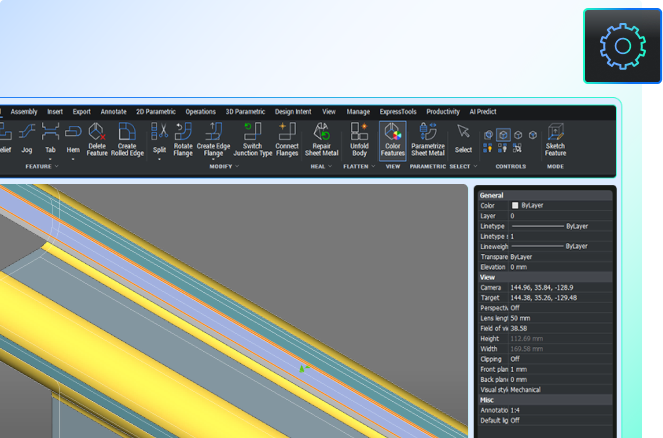663x438 pixels.
Task: Run the Repair Sheet Metal tool
Action: pos(321,139)
